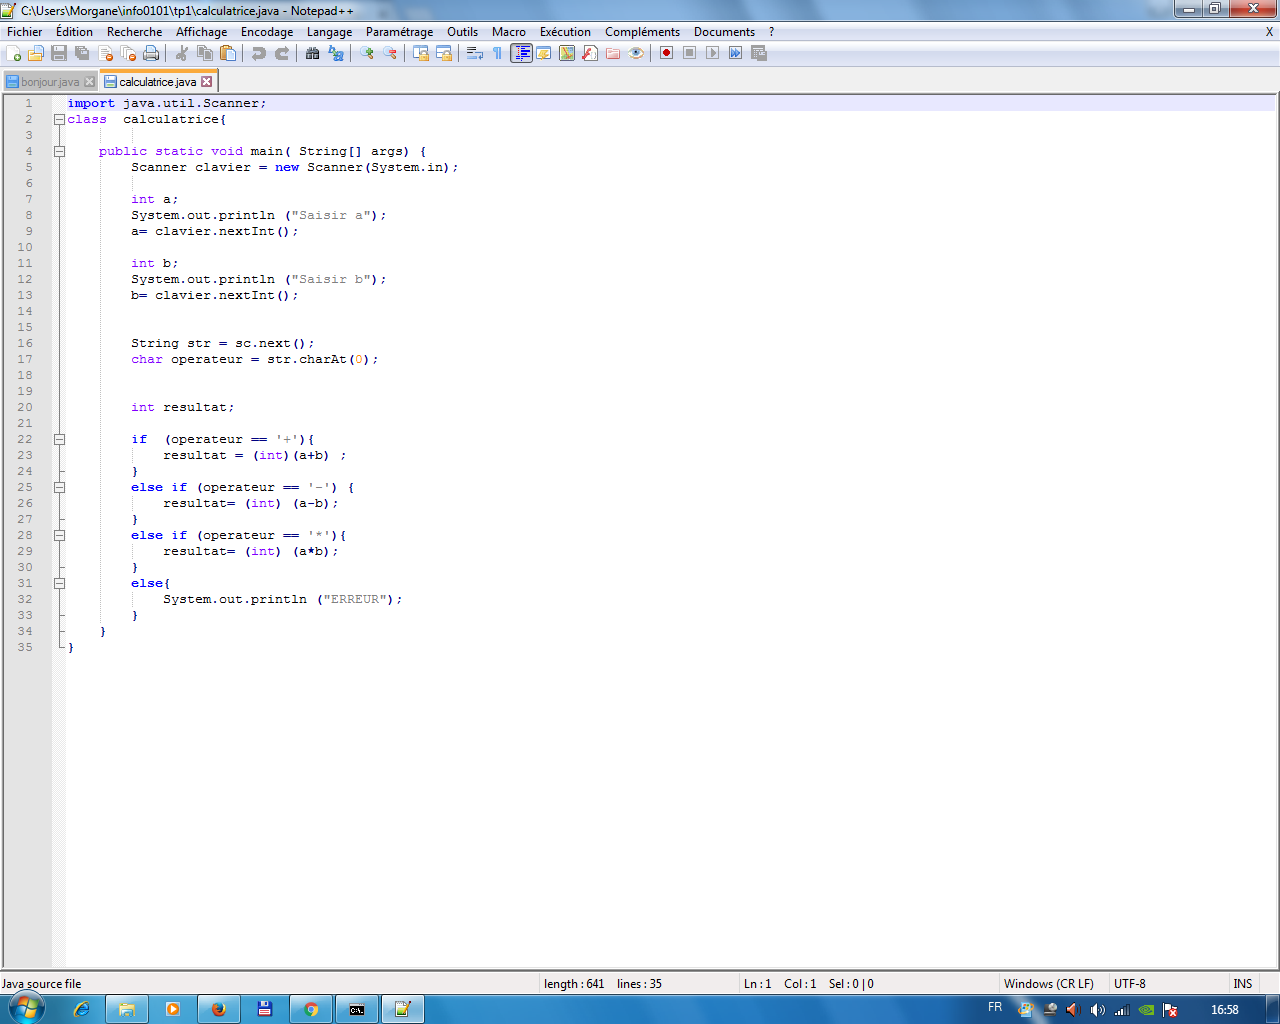Create a new file
This screenshot has height=1024, width=1280.
coord(13,53)
